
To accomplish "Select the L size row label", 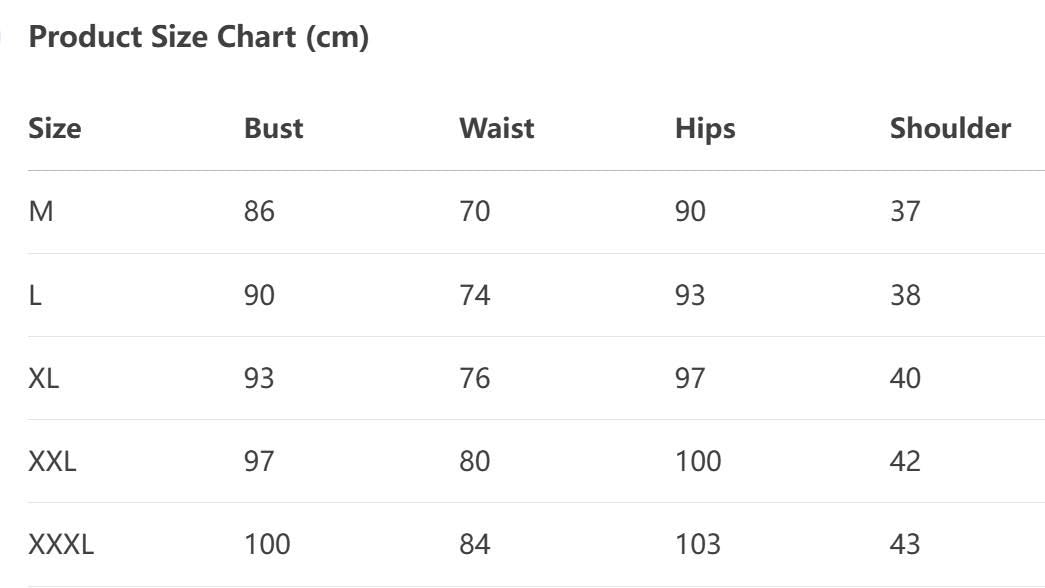I will (x=35, y=296).
